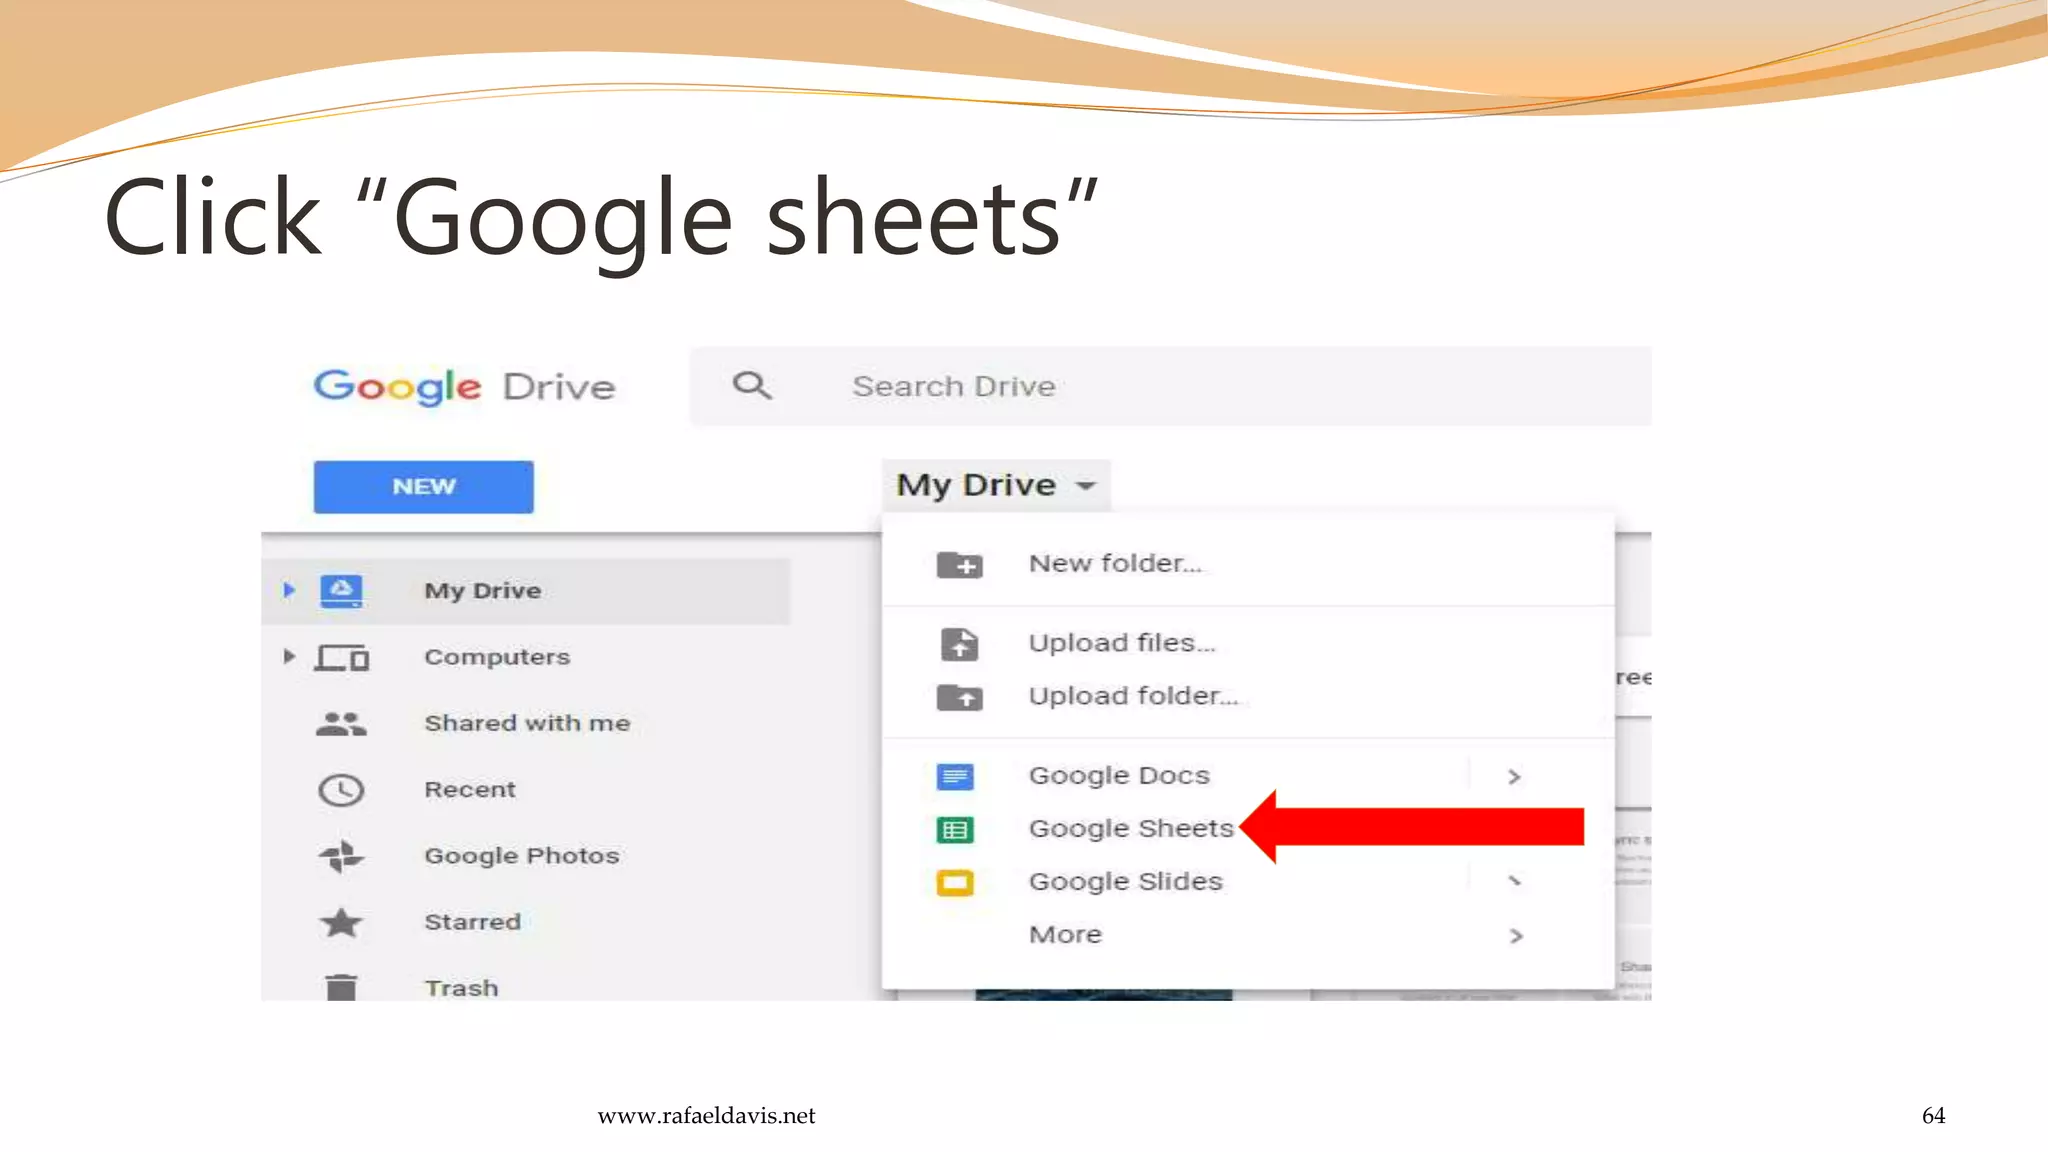Open Starred in the sidebar

472,922
